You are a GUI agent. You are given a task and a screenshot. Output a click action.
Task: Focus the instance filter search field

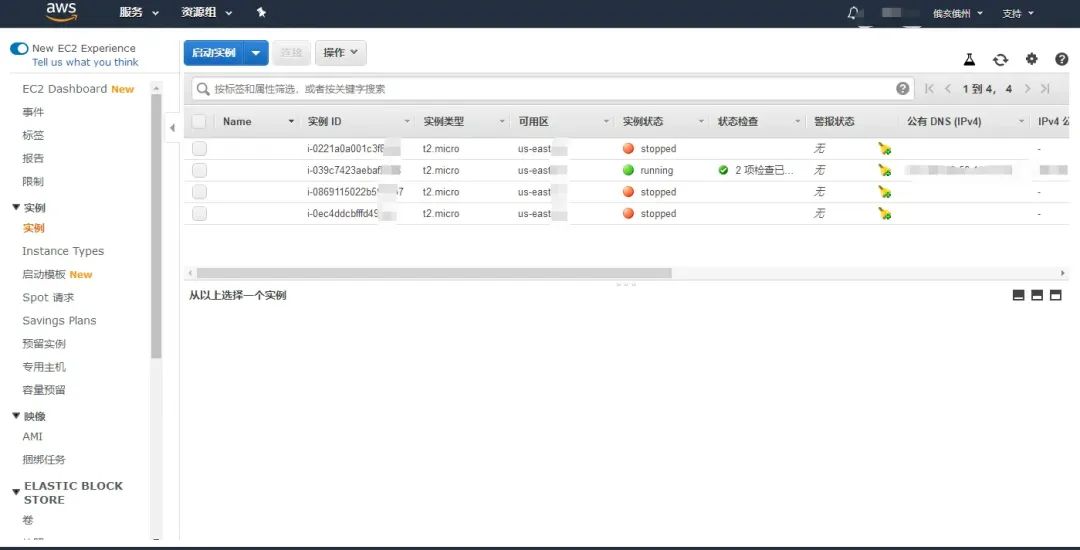(552, 88)
